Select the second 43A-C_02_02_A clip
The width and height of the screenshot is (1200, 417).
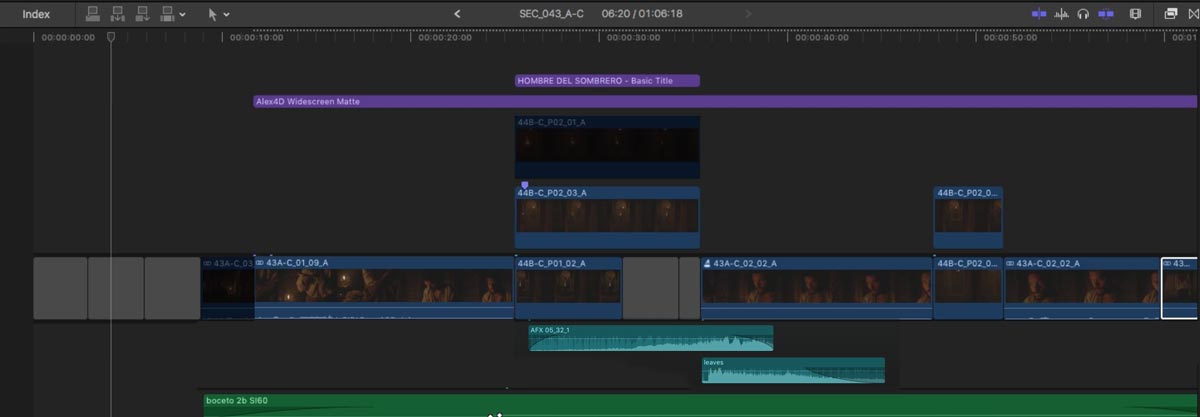click(x=1082, y=288)
